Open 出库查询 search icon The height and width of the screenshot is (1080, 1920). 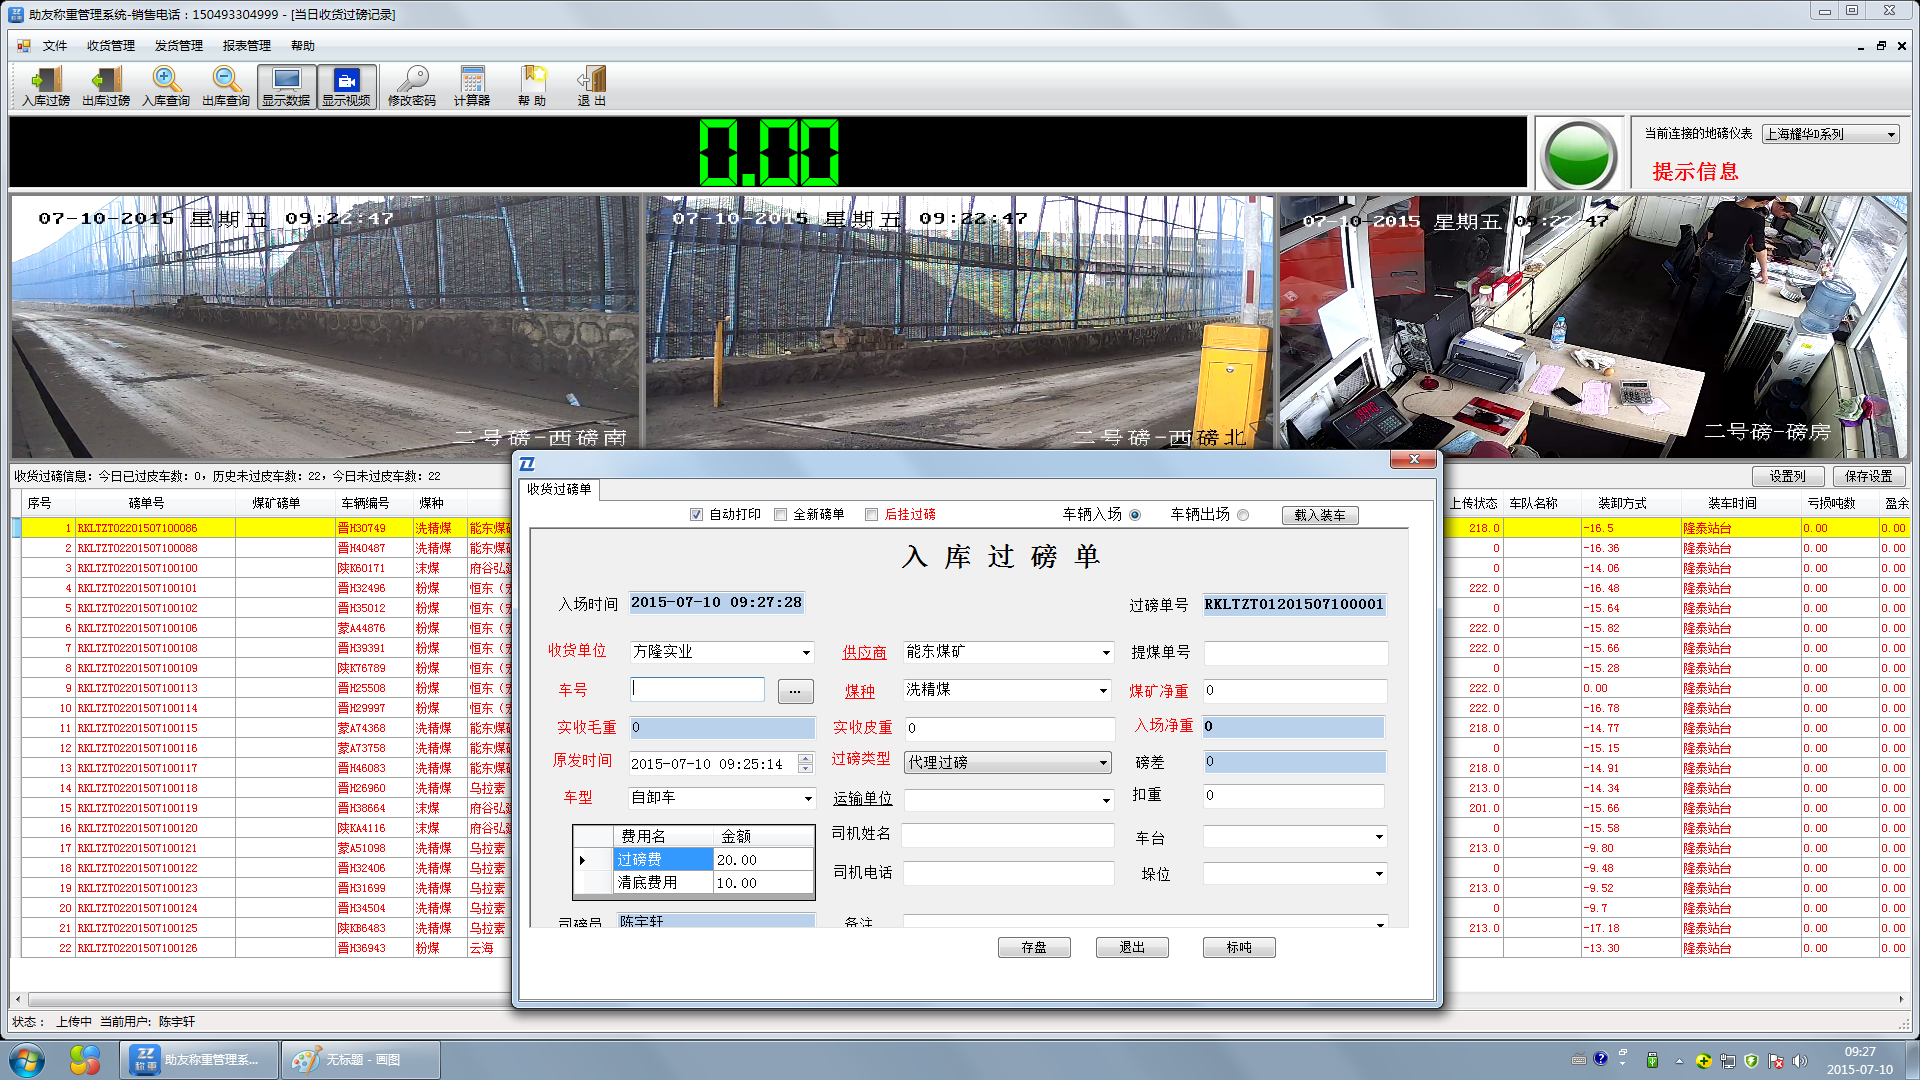pos(226,80)
